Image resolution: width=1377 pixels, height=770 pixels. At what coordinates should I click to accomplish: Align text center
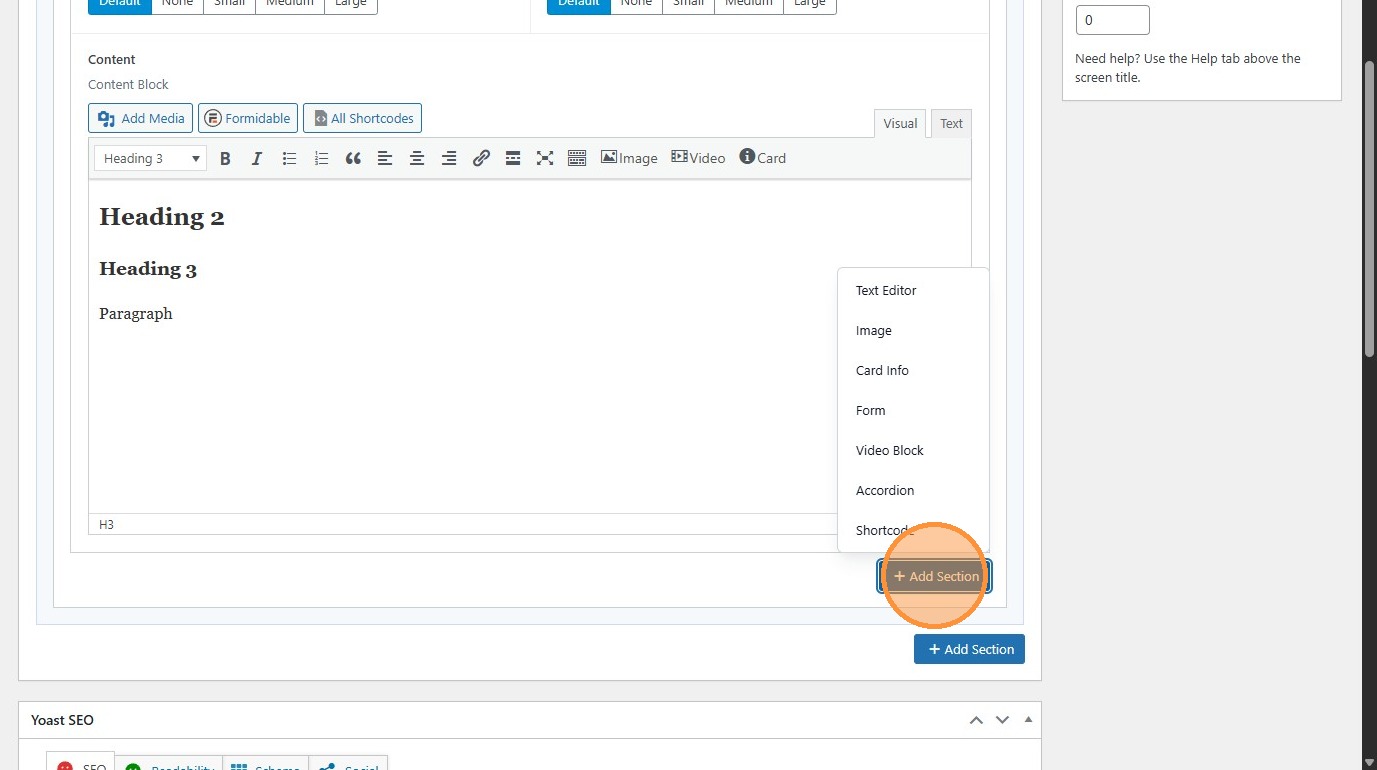pyautogui.click(x=417, y=158)
